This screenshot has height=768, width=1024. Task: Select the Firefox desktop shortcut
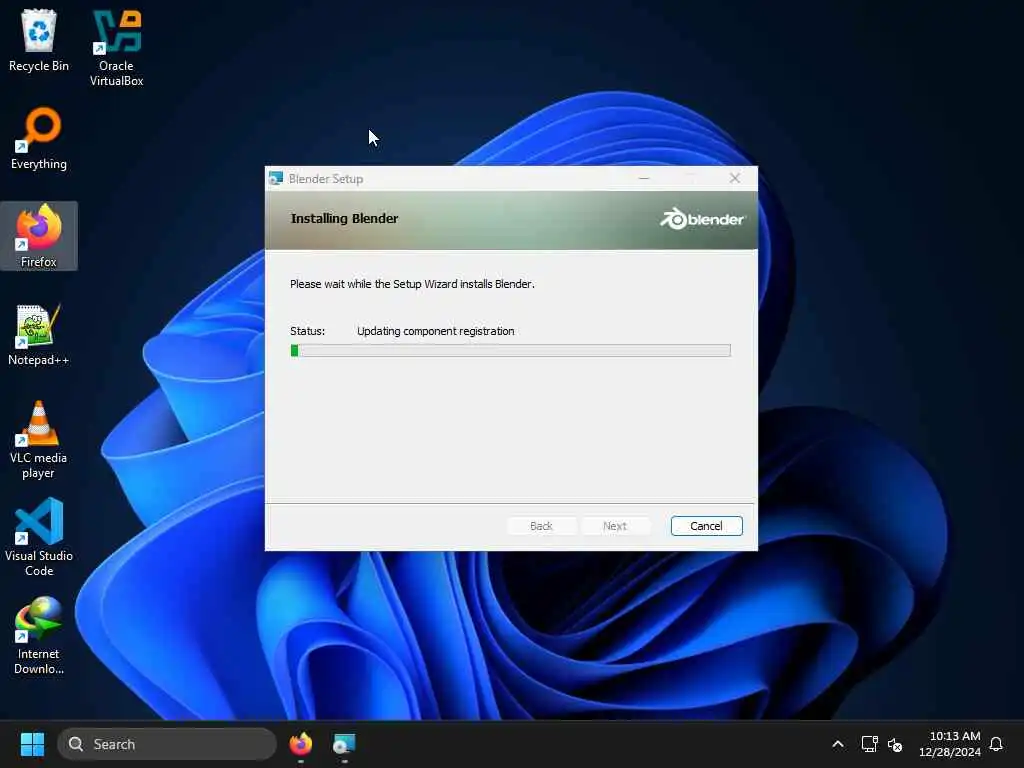click(39, 236)
